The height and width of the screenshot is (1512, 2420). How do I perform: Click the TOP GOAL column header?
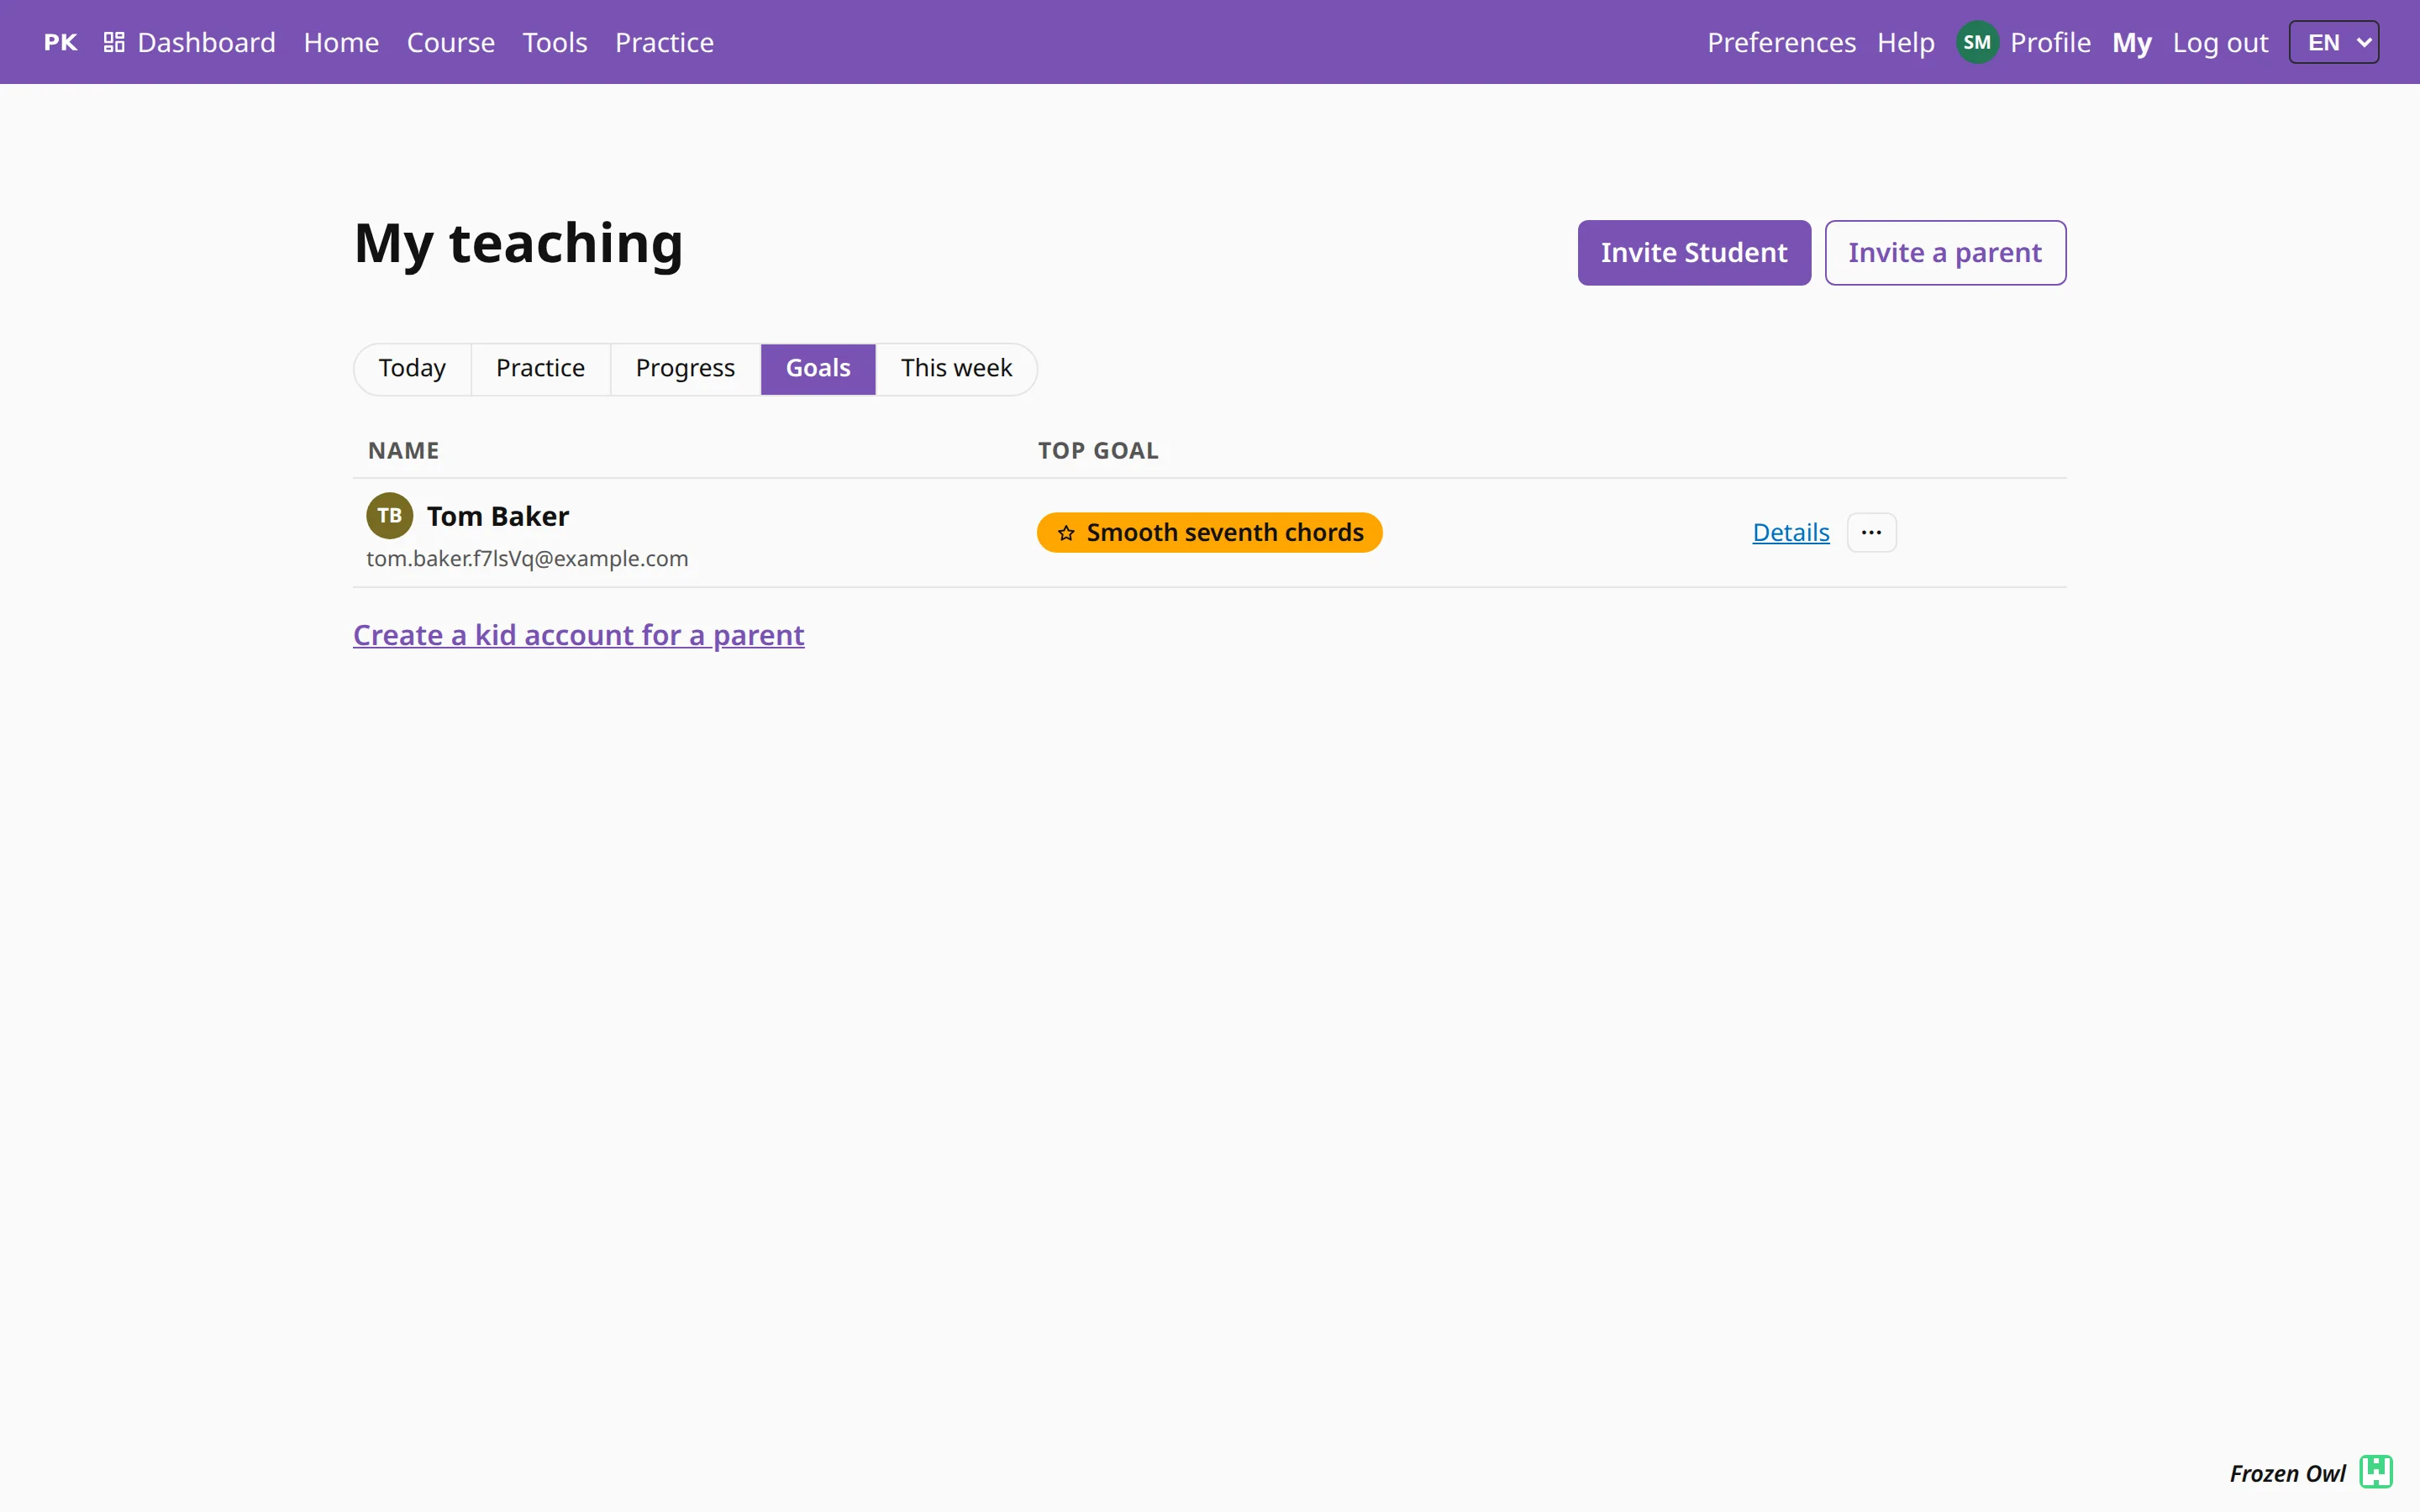point(1098,451)
